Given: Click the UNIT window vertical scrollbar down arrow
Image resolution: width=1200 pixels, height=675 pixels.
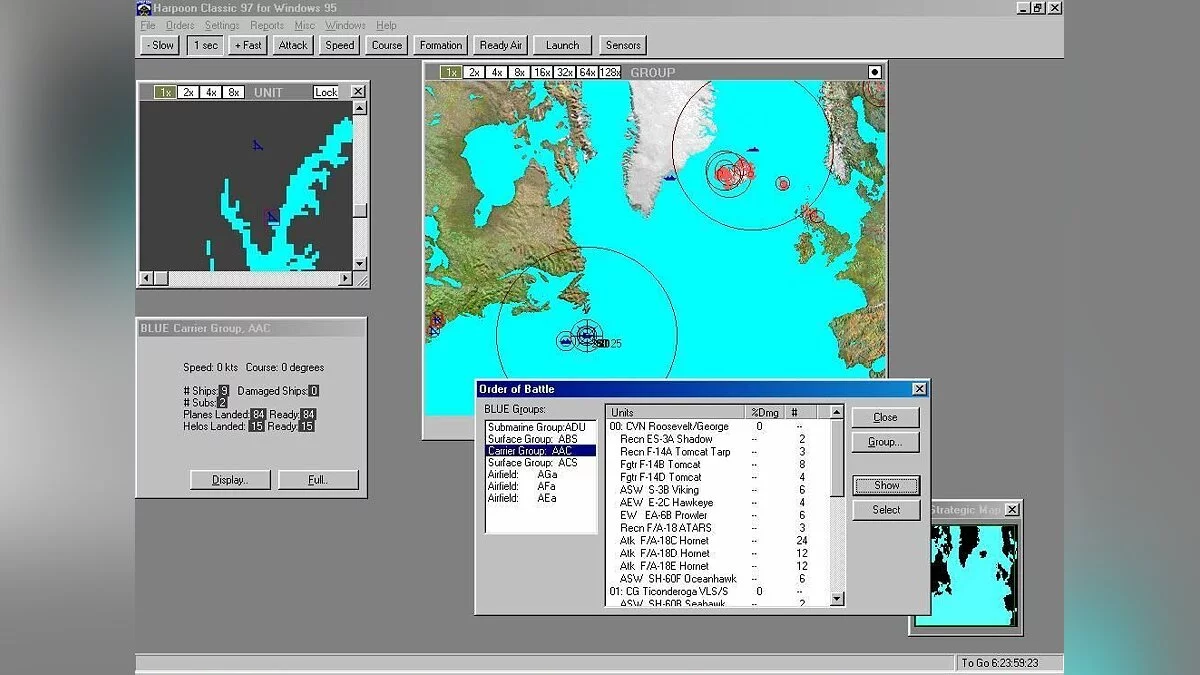Looking at the screenshot, I should pos(360,264).
